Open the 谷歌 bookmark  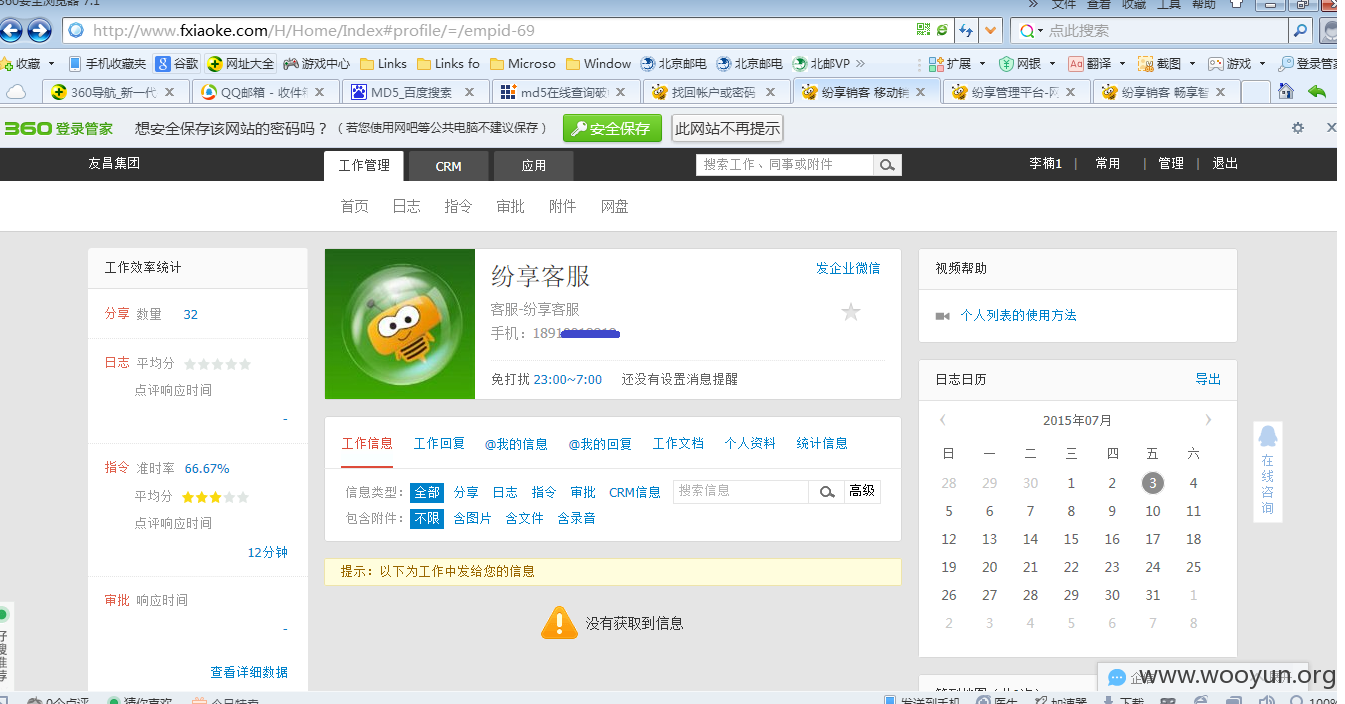pos(177,63)
